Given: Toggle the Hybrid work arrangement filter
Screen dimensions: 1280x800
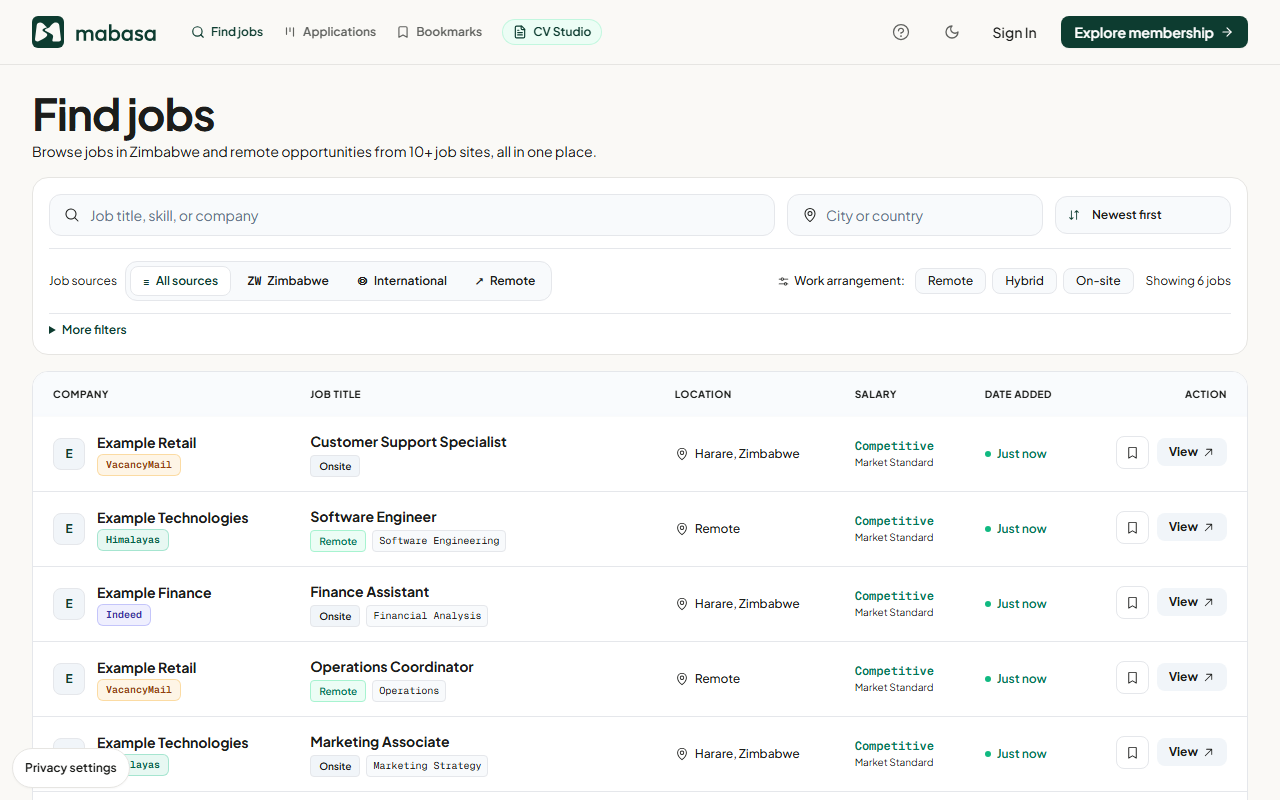Looking at the screenshot, I should pos(1024,281).
